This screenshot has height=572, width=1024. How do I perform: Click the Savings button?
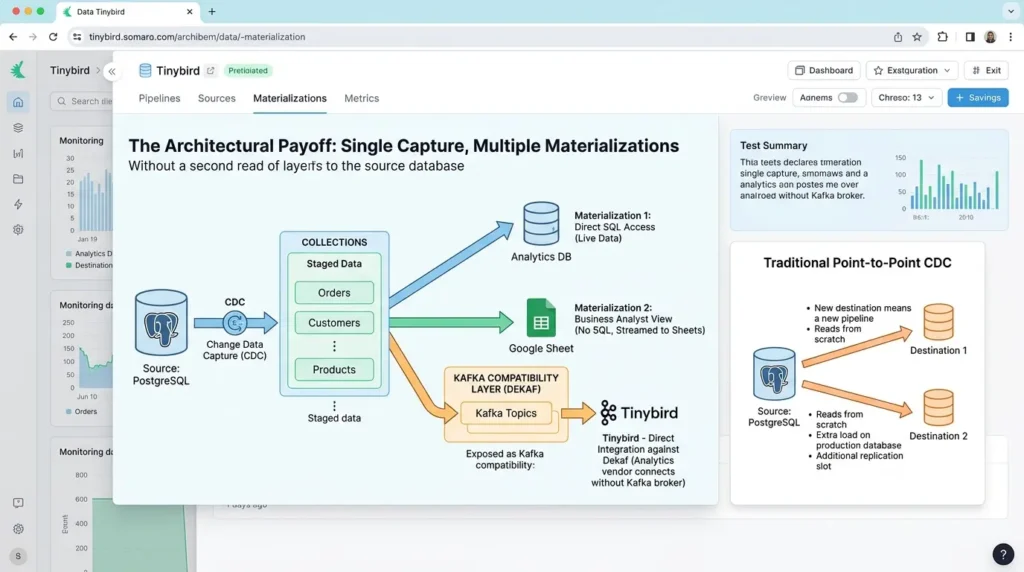point(978,97)
